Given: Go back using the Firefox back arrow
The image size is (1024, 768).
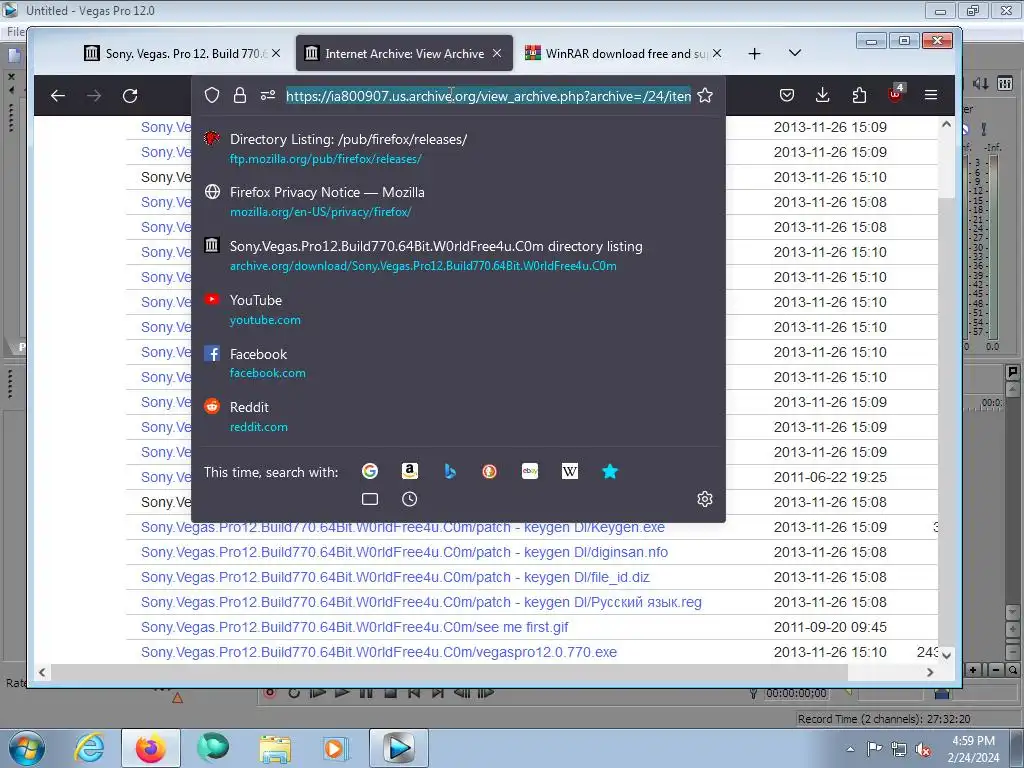Looking at the screenshot, I should [57, 96].
